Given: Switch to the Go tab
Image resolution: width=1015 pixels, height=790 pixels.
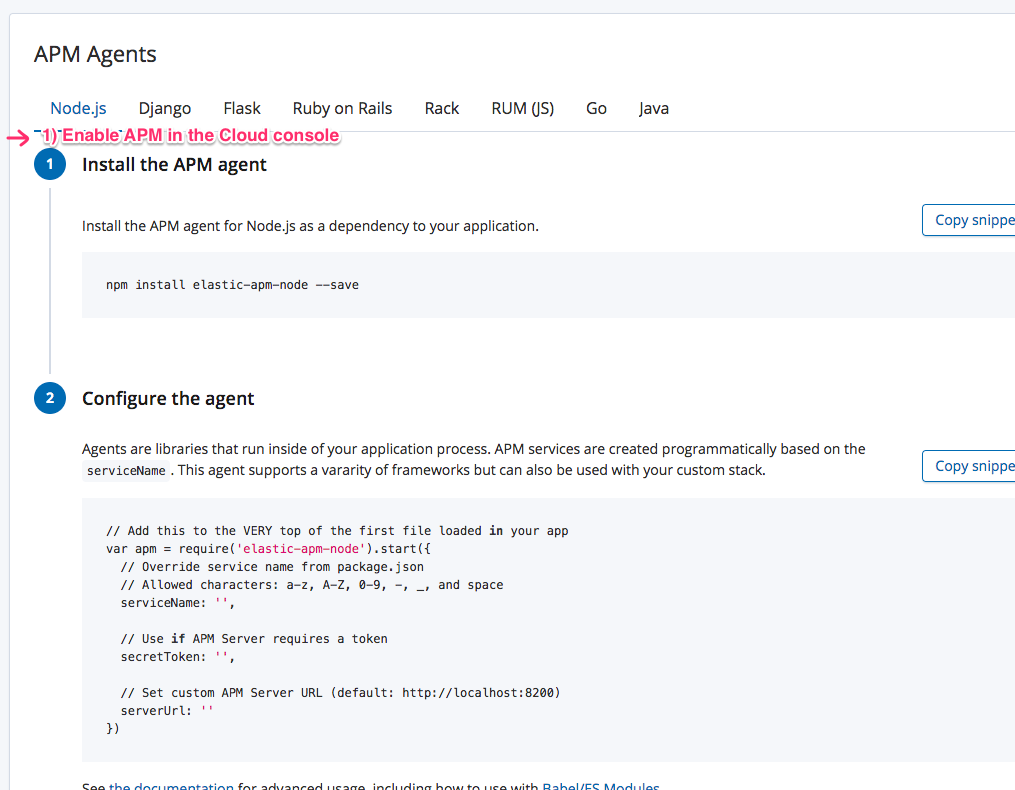Looking at the screenshot, I should (x=596, y=108).
